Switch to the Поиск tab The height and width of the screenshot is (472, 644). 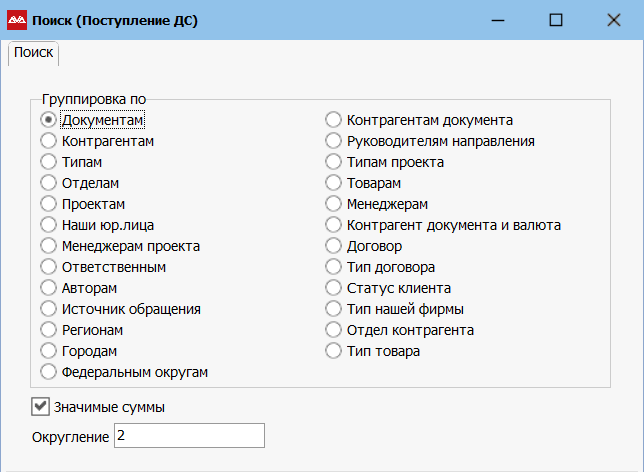point(33,53)
